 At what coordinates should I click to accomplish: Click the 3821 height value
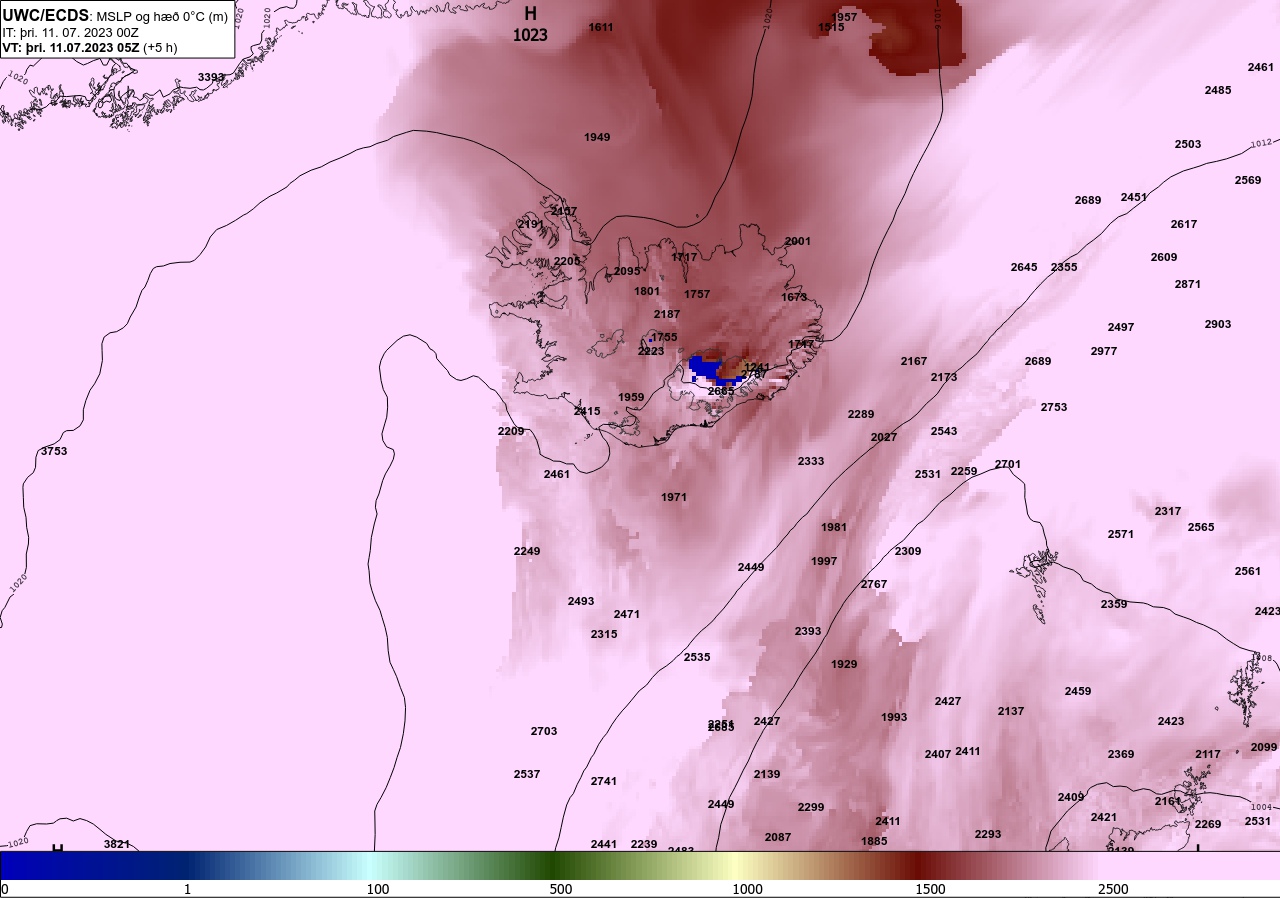[x=117, y=844]
